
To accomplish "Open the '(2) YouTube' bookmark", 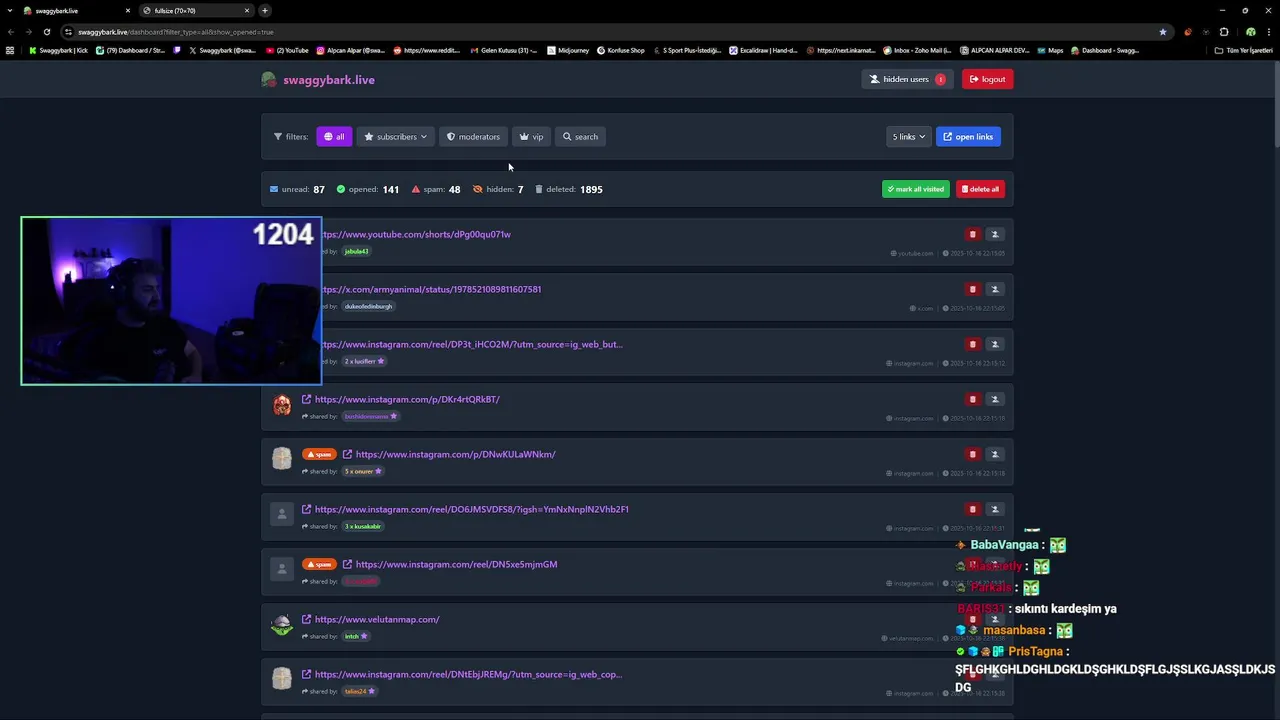I will click(286, 50).
